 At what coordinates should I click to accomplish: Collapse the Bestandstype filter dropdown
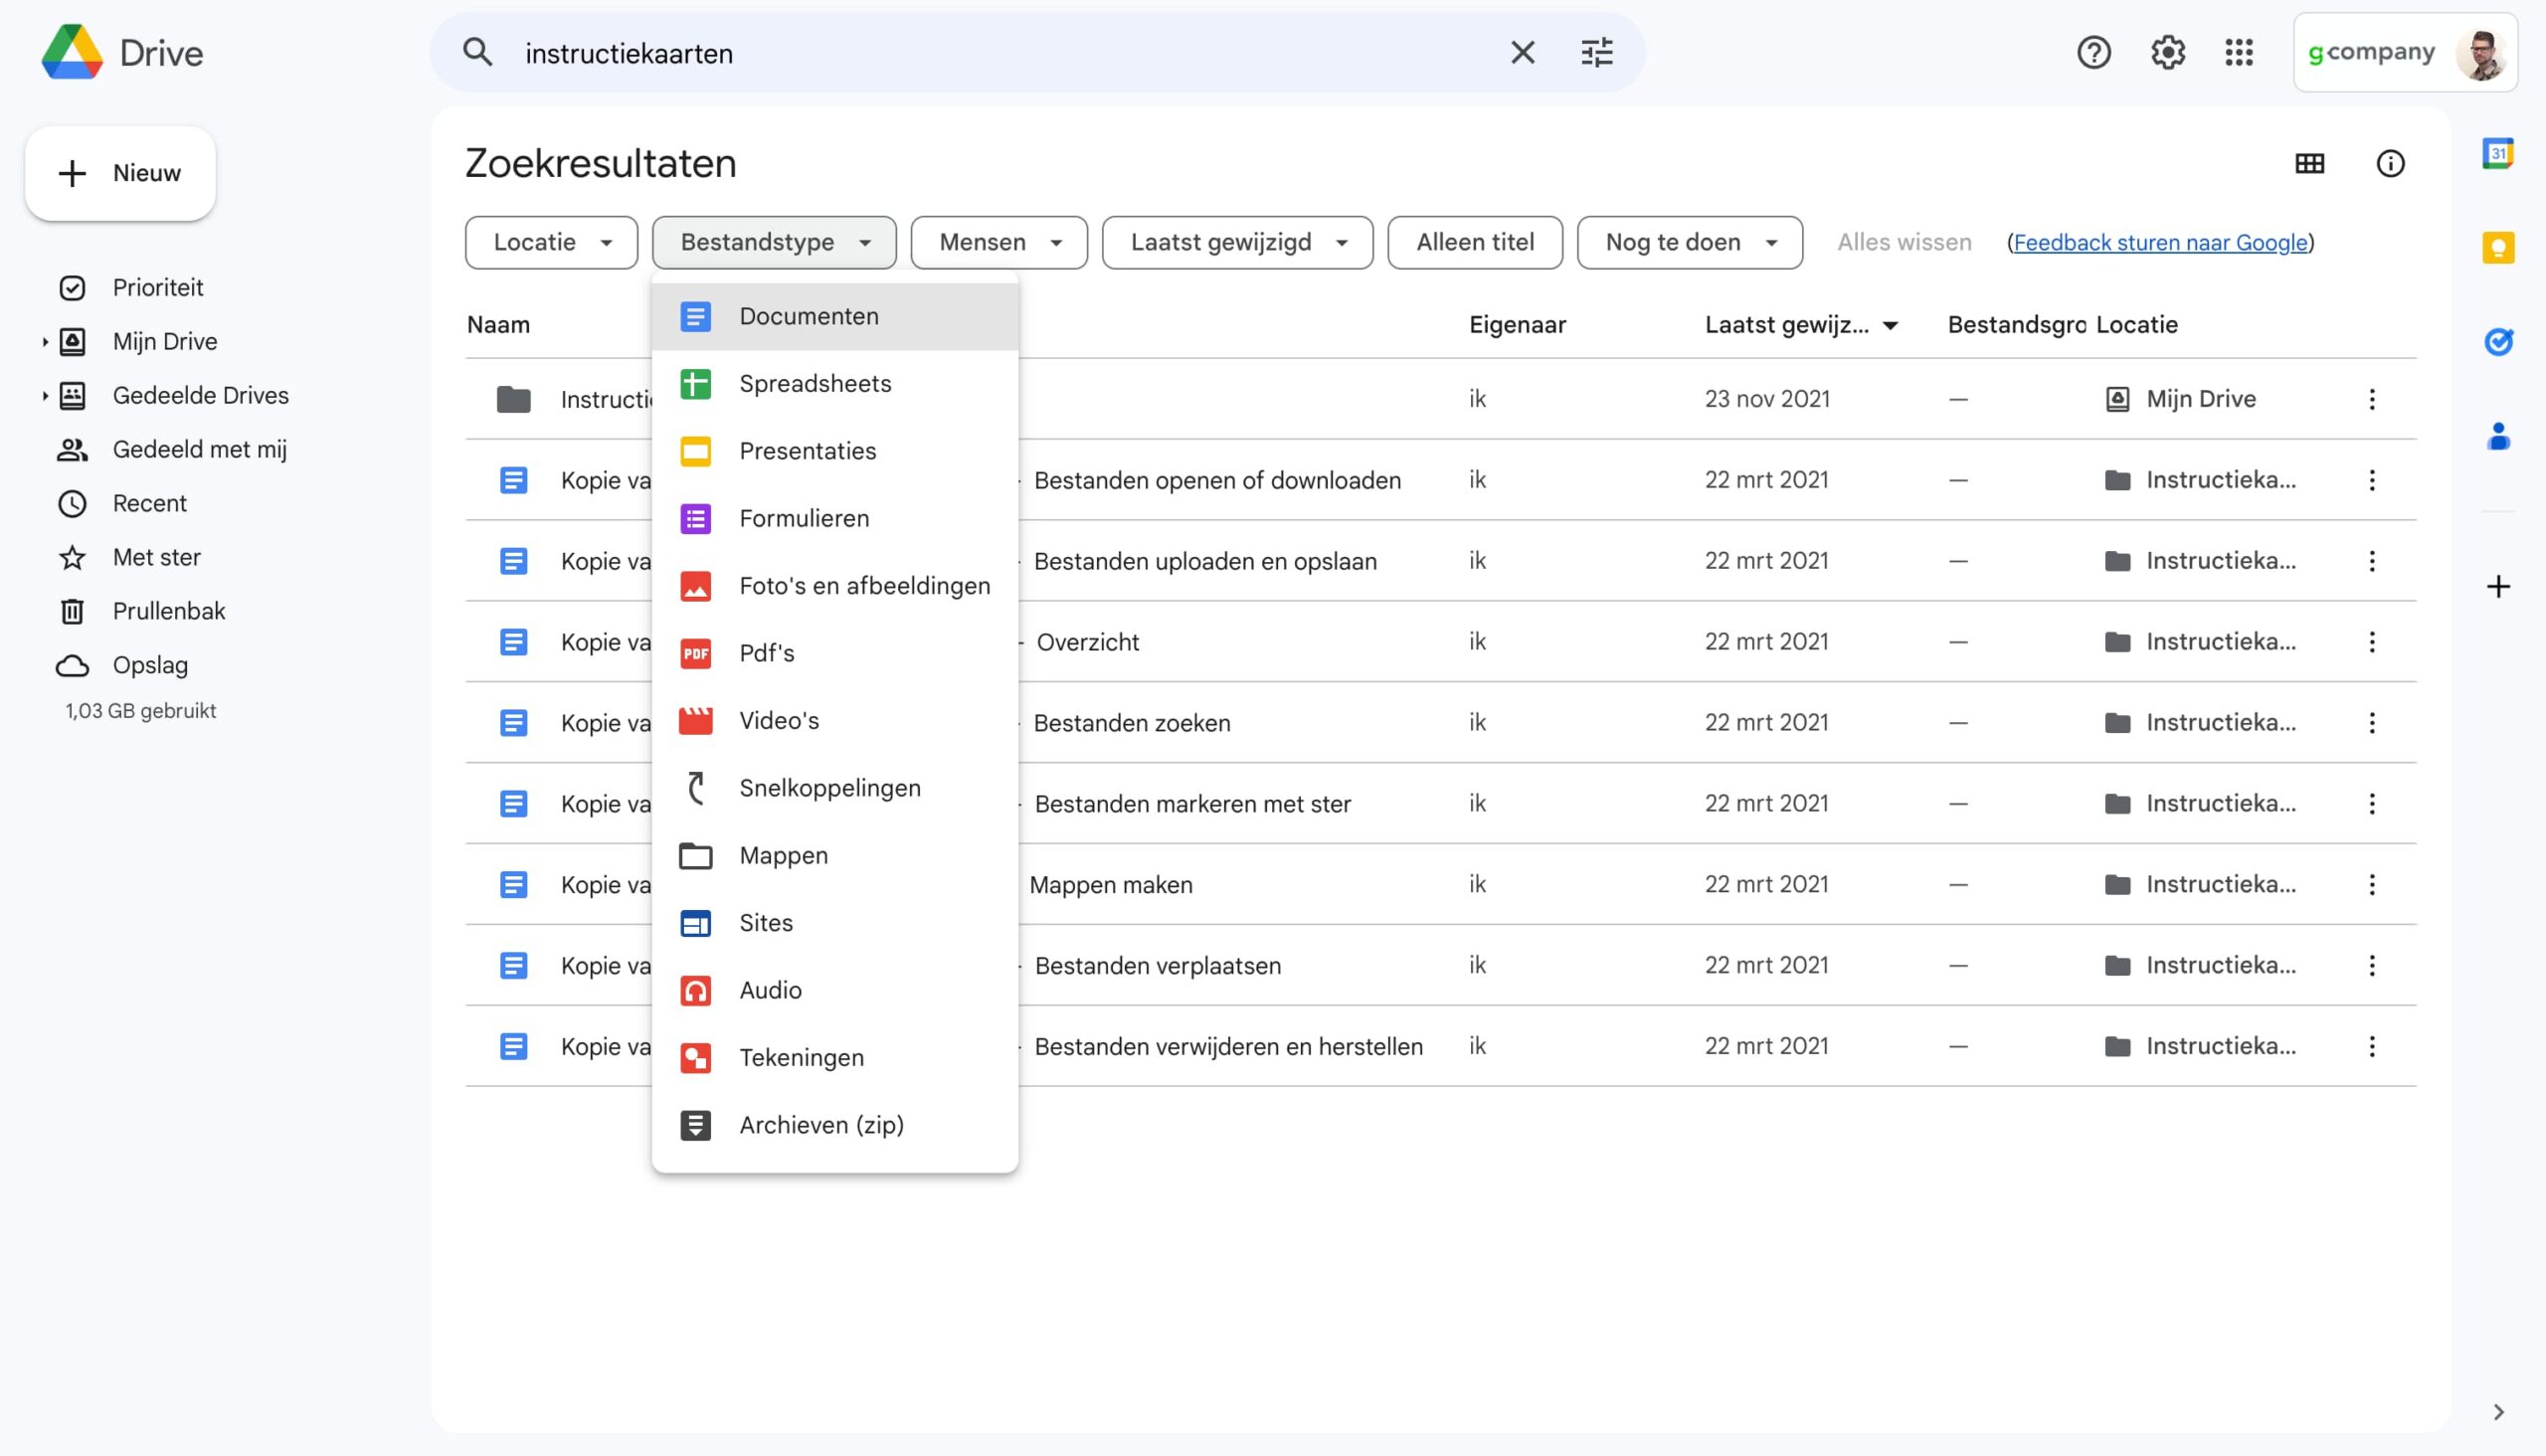774,242
